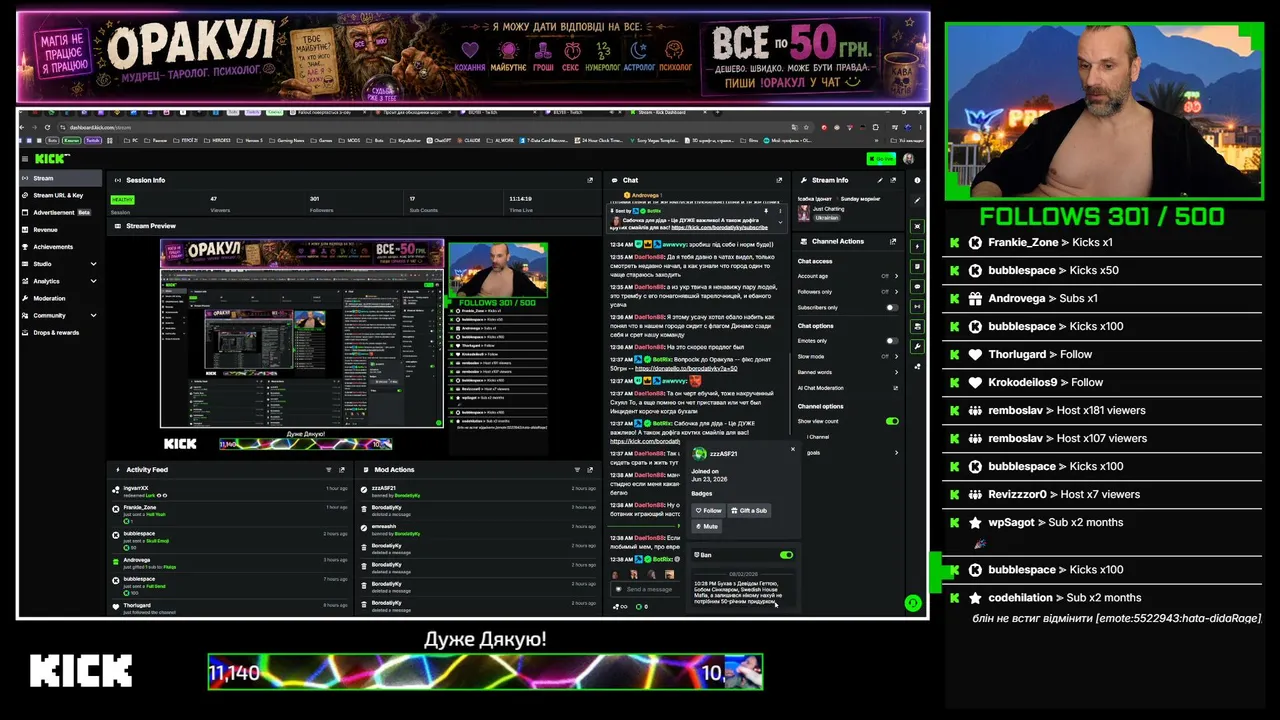
Task: Filter the Activity Feed
Action: click(x=328, y=469)
